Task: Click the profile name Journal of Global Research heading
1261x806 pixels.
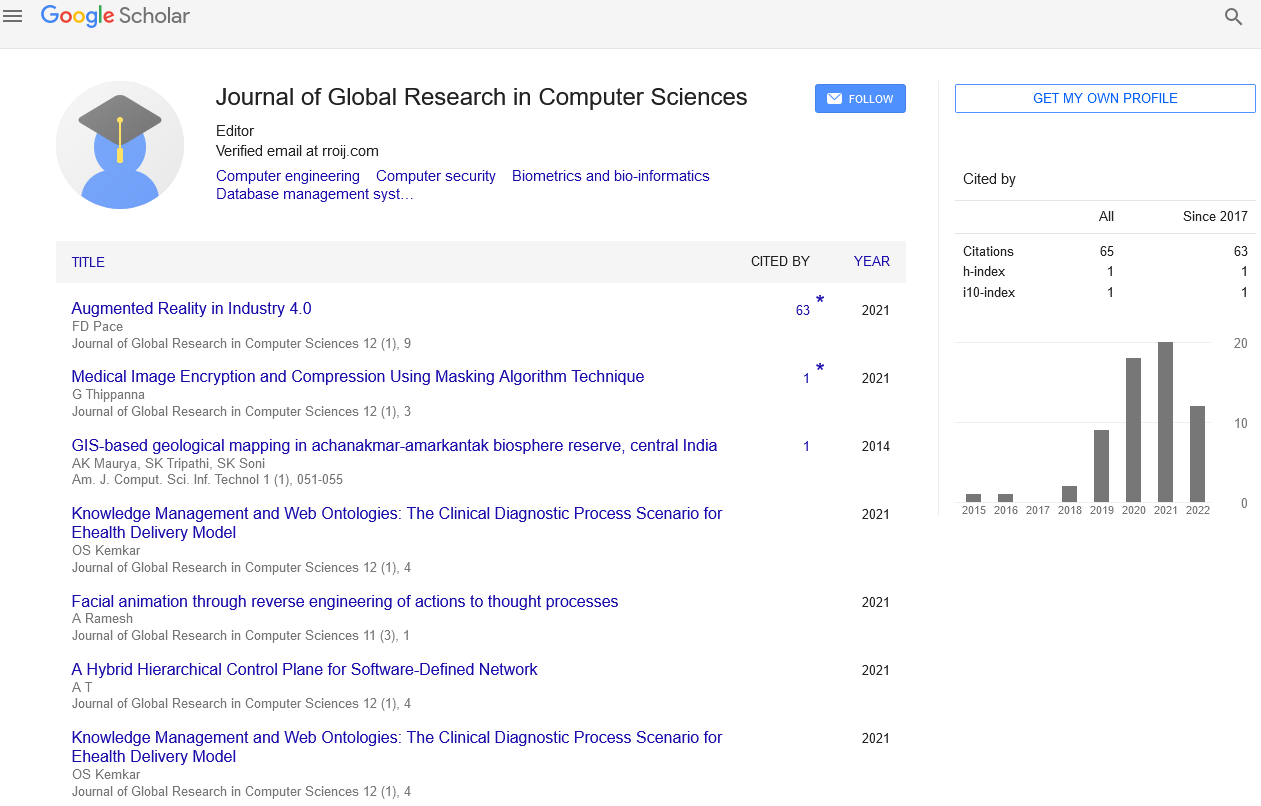Action: tap(482, 97)
